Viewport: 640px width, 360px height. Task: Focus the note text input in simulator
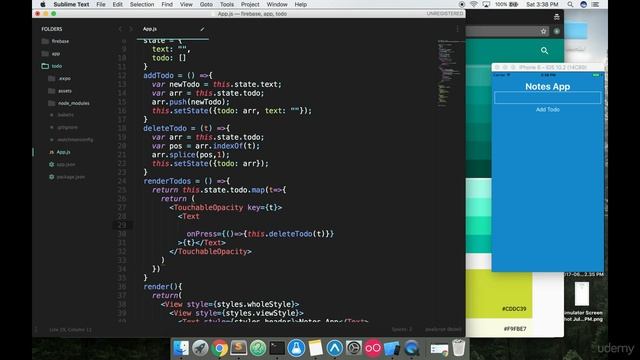[x=547, y=98]
